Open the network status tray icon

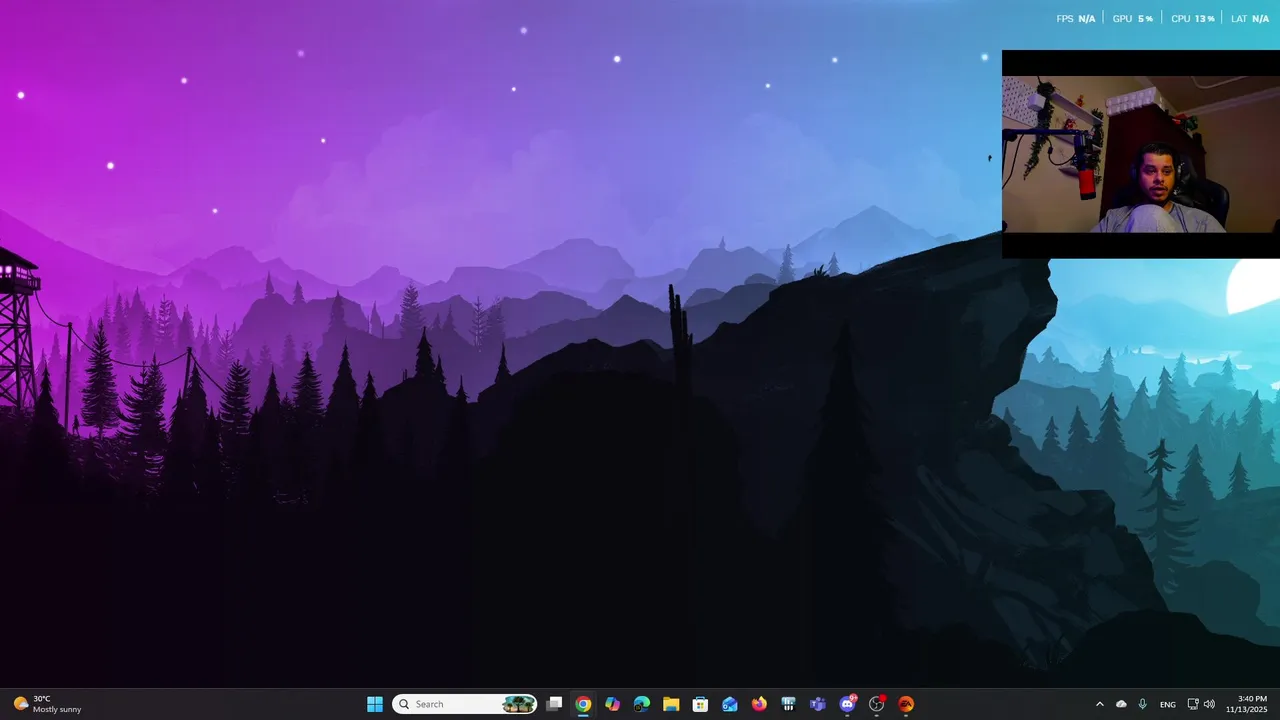click(x=1193, y=704)
